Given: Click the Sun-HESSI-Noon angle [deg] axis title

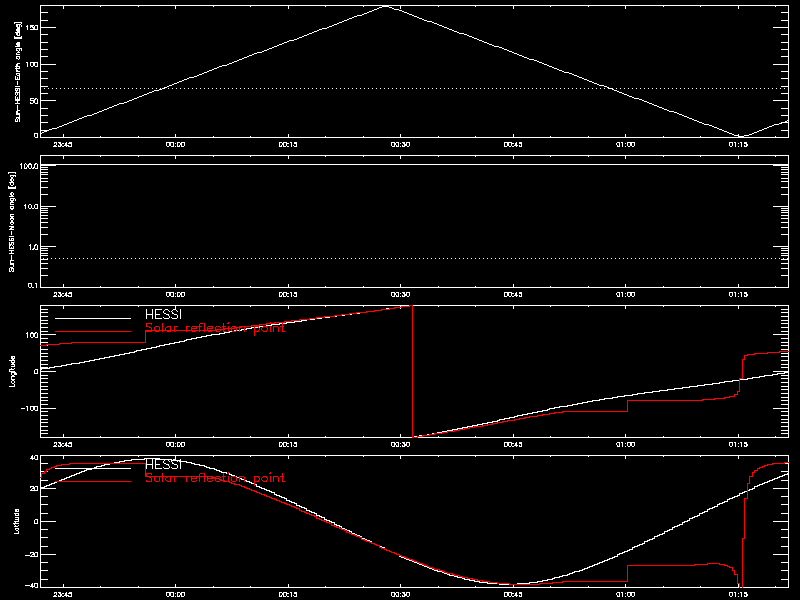Looking at the screenshot, I should coord(13,221).
